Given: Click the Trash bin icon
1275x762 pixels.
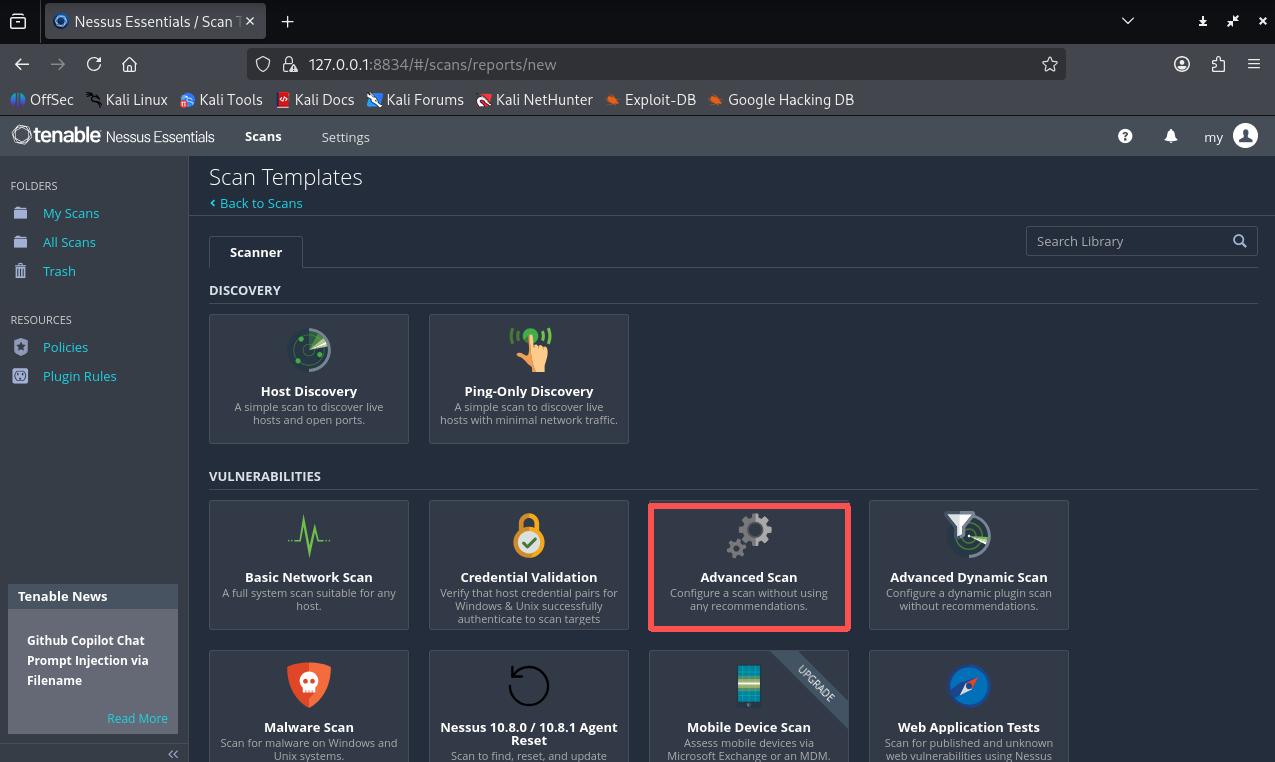Looking at the screenshot, I should [21, 271].
